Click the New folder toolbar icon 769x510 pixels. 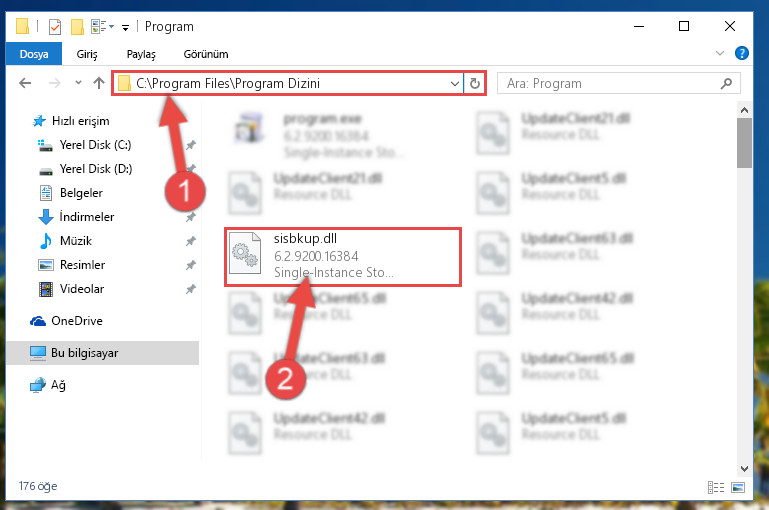pos(77,26)
